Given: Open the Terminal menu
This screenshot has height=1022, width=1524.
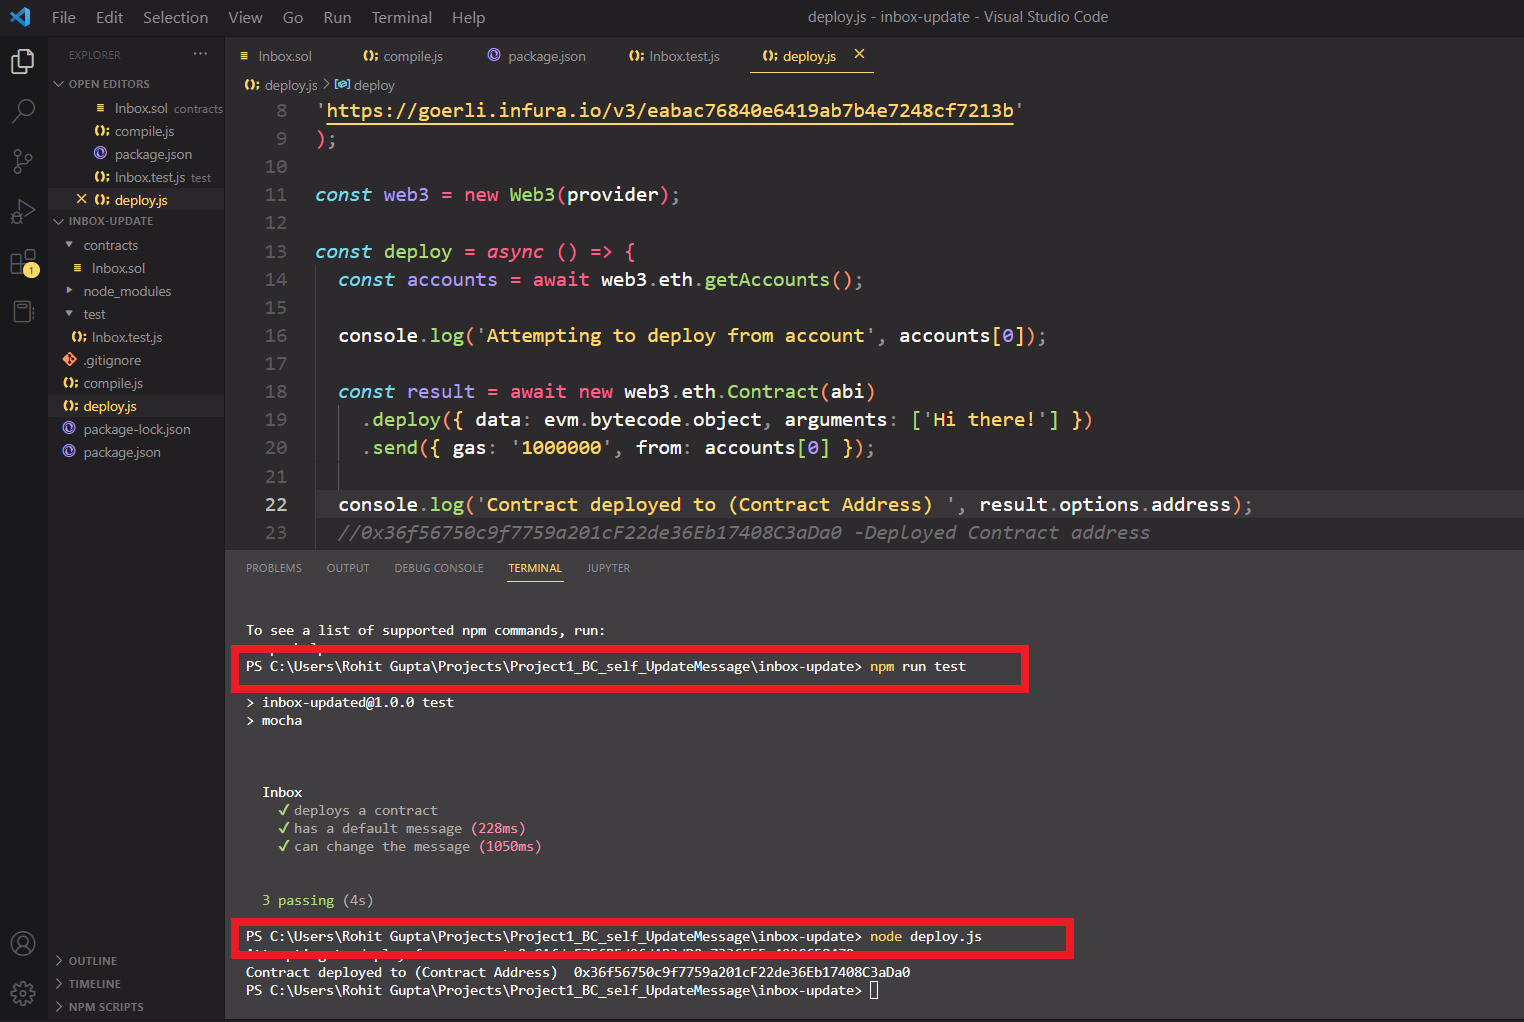Looking at the screenshot, I should click(x=401, y=17).
